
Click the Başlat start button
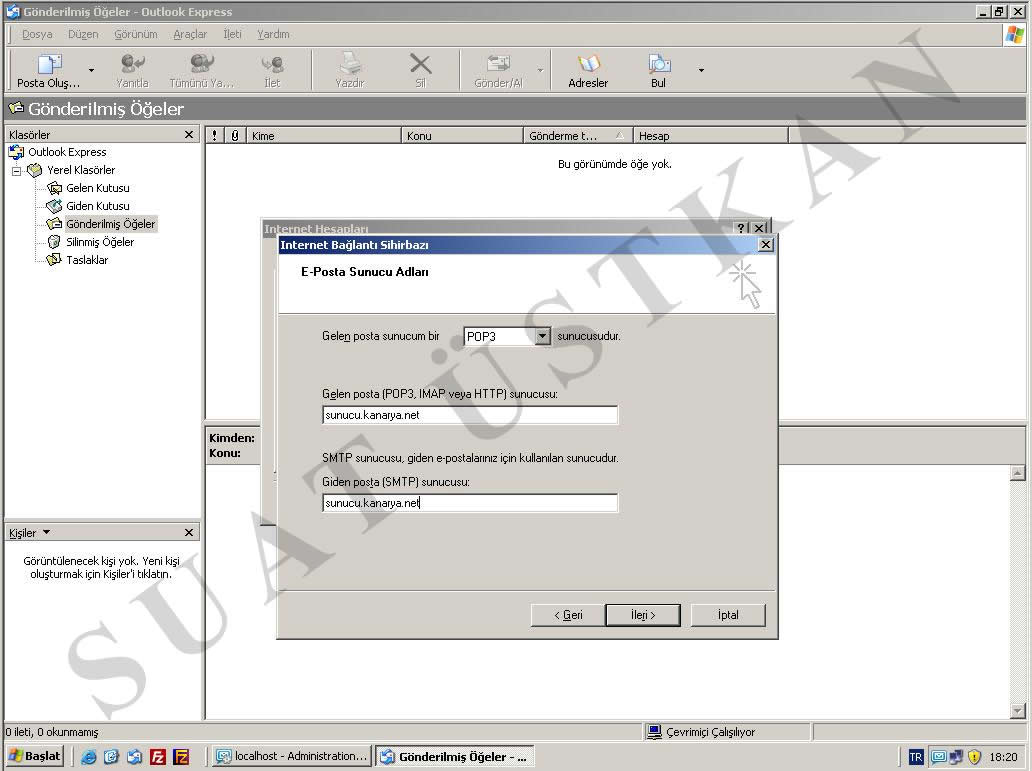pos(35,756)
